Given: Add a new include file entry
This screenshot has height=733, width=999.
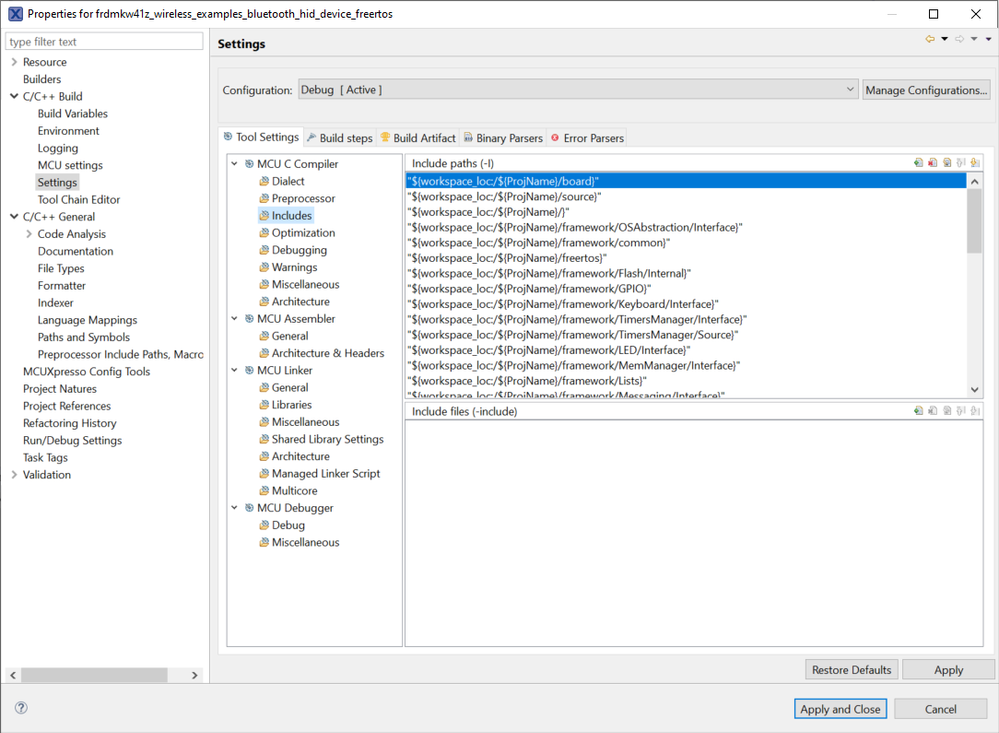Looking at the screenshot, I should tap(918, 411).
